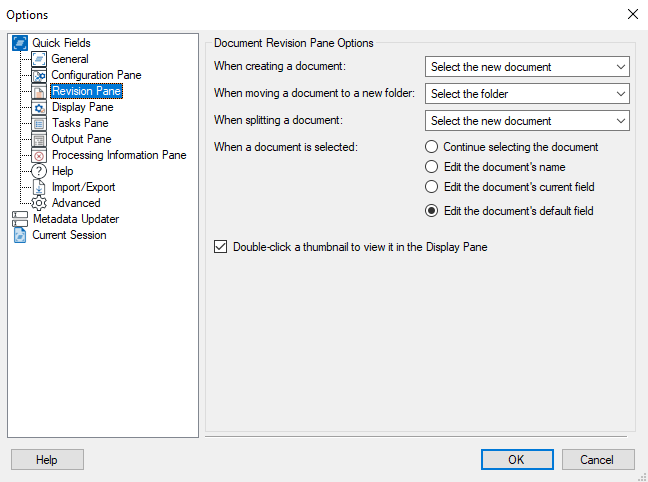Screen dimensions: 648x482
Task: Click the Advanced gear icon
Action: [x=39, y=203]
